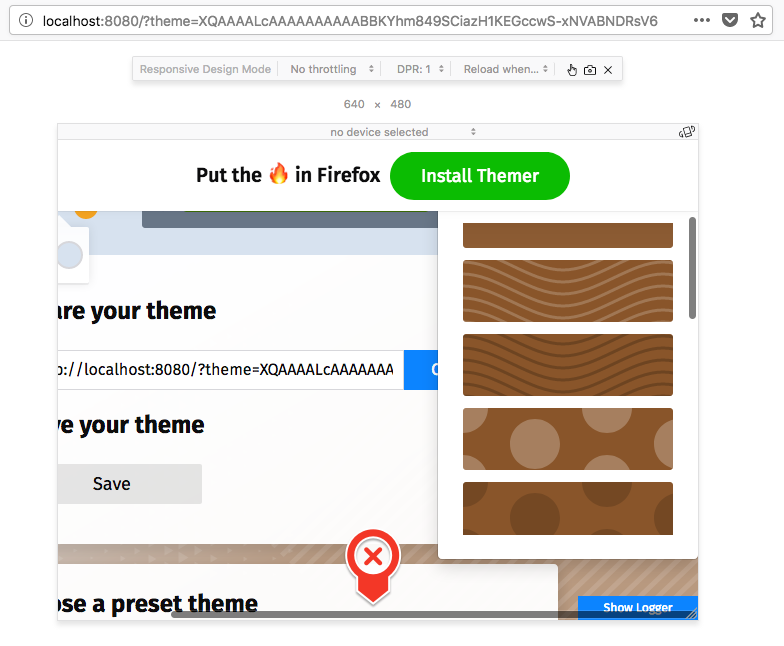Select the light circles background pattern
784x646 pixels.
tap(568, 438)
